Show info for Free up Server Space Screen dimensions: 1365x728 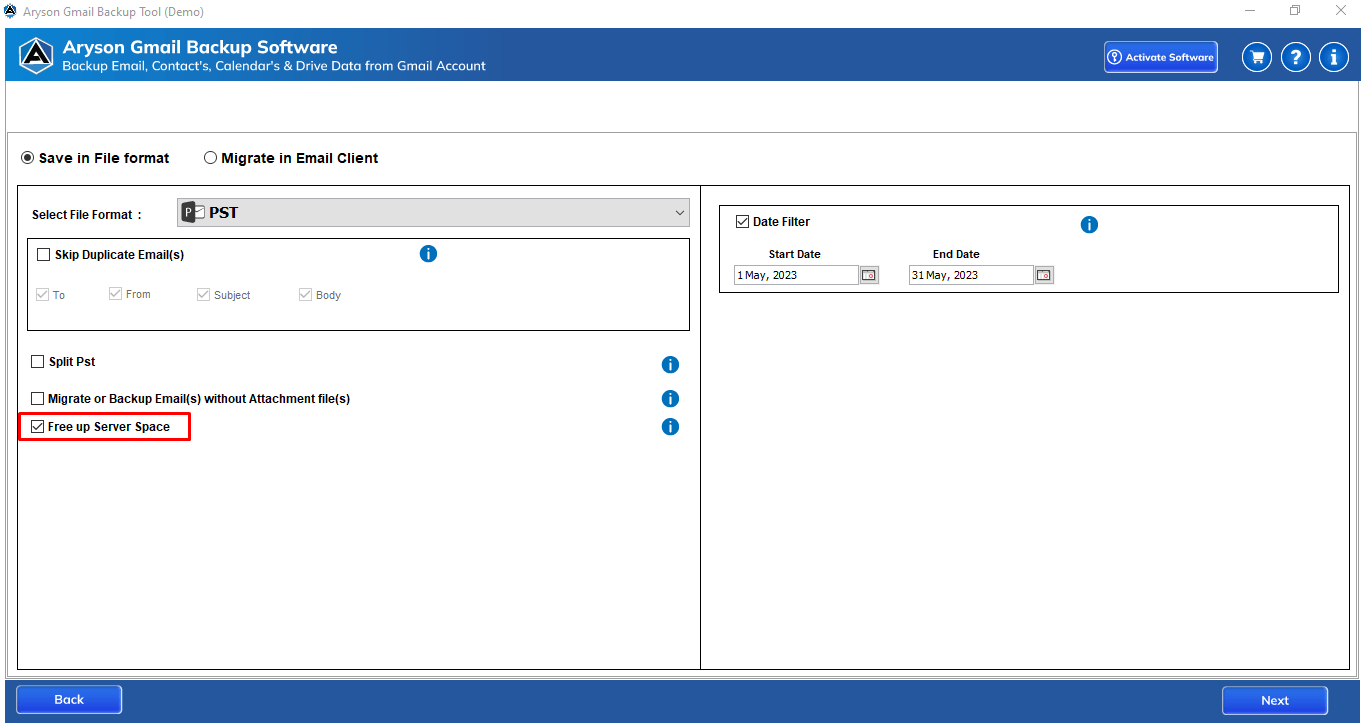point(670,427)
